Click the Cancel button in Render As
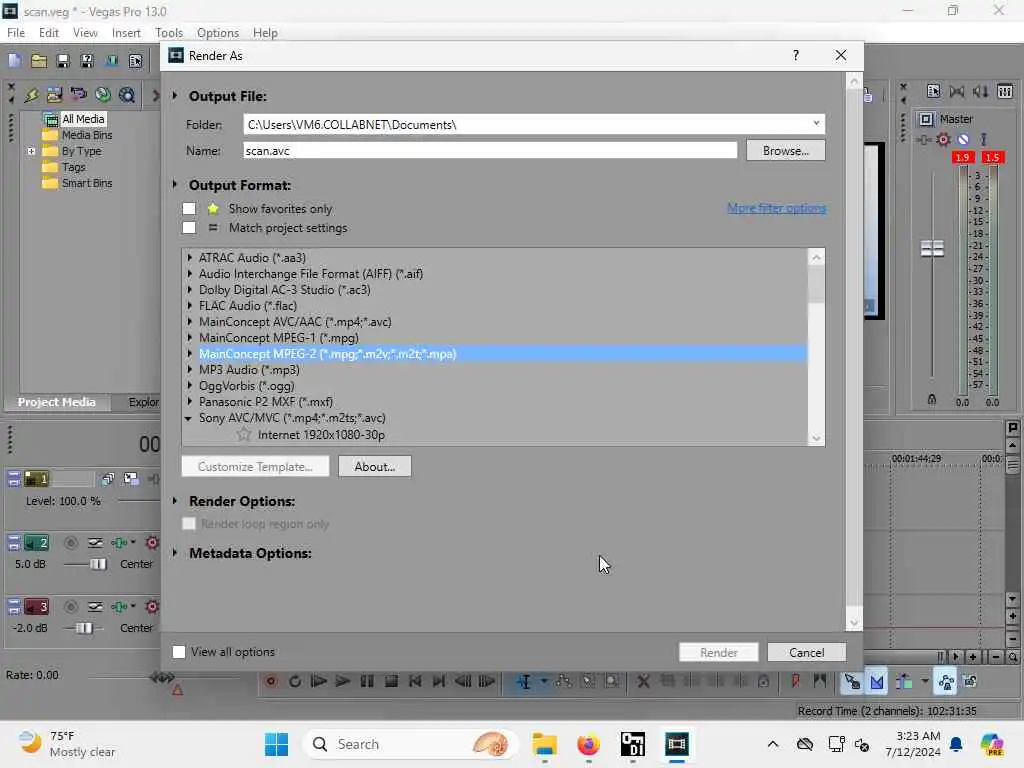Viewport: 1024px width, 768px height. (x=807, y=652)
